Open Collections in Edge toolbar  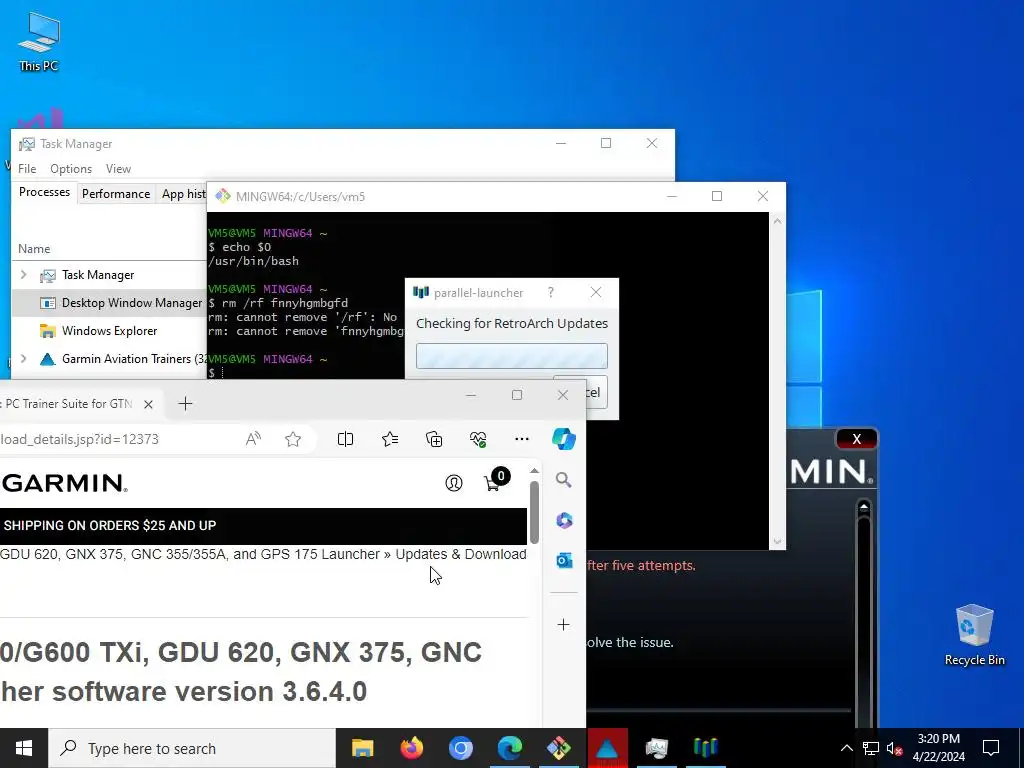point(434,440)
